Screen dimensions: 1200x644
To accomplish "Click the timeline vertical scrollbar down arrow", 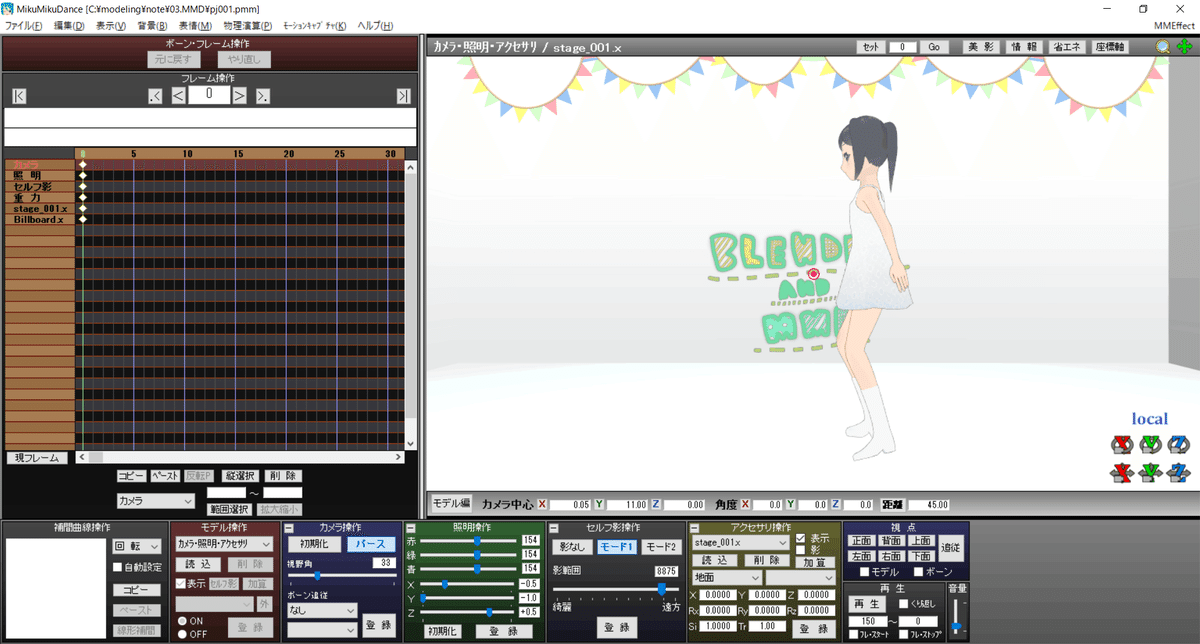I will point(411,443).
